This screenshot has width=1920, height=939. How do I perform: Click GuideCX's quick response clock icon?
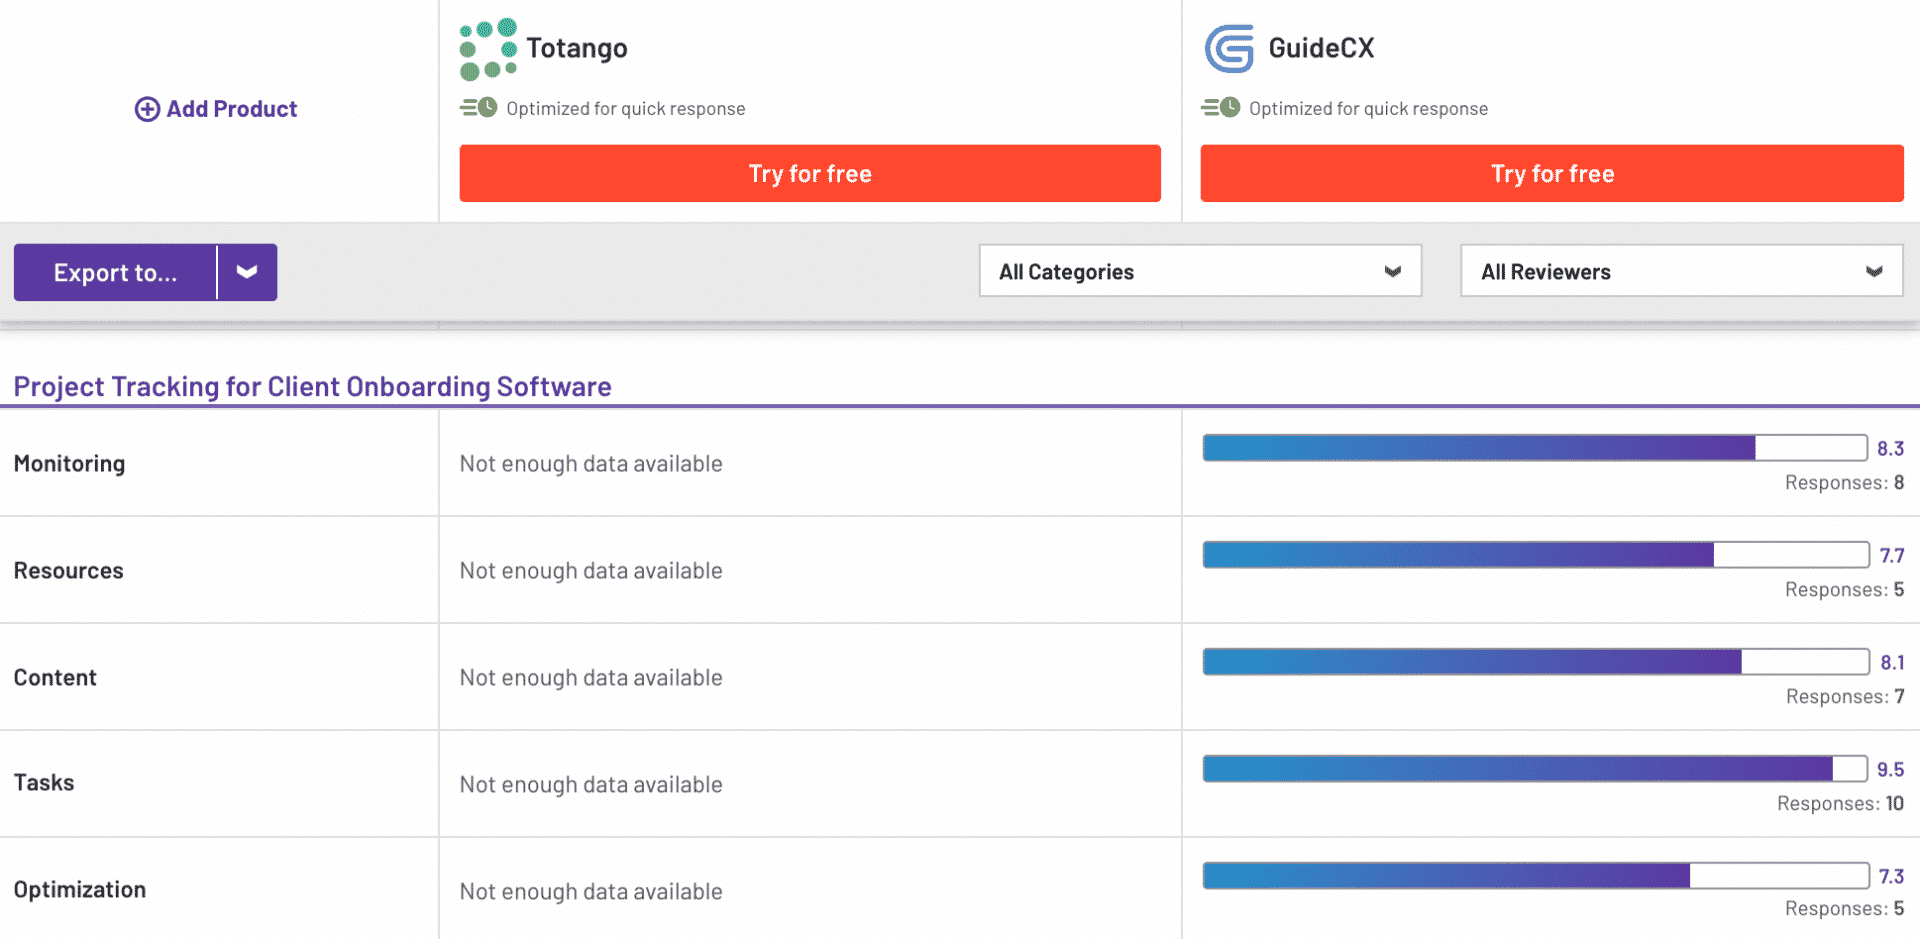(1221, 107)
